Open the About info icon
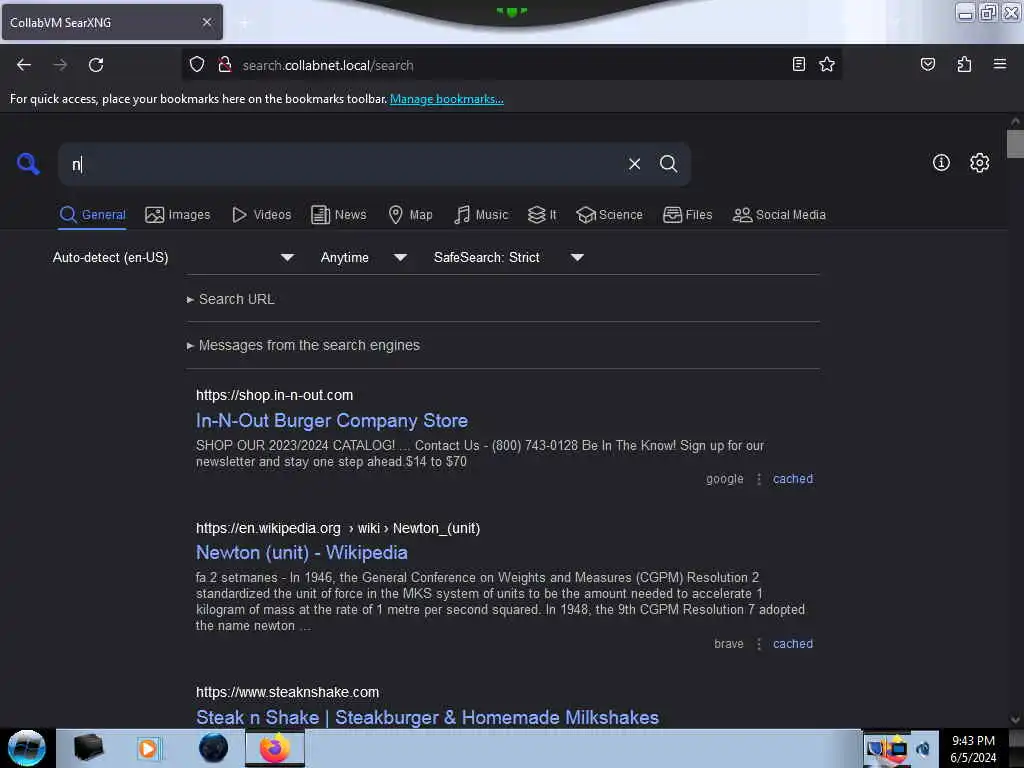The width and height of the screenshot is (1024, 768). click(x=940, y=163)
